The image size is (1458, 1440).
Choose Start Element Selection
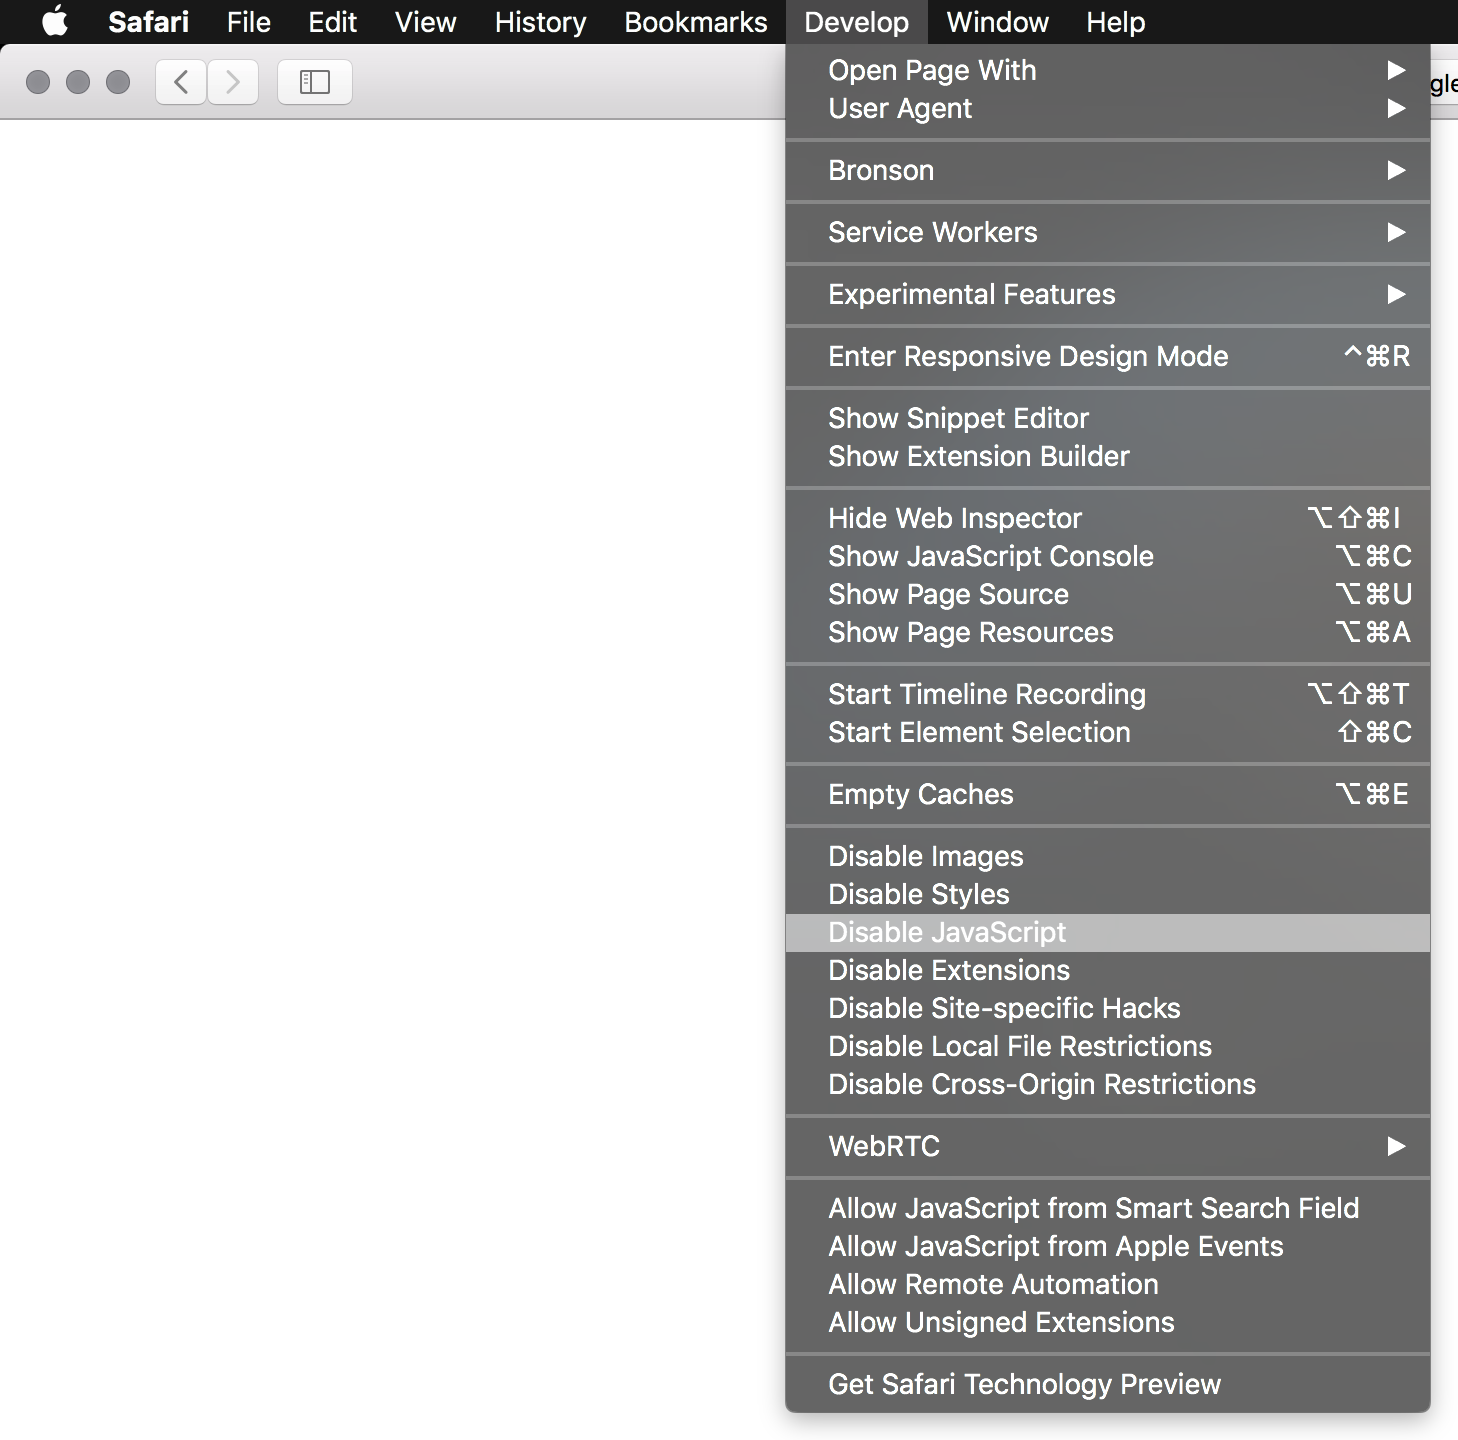click(x=1108, y=732)
